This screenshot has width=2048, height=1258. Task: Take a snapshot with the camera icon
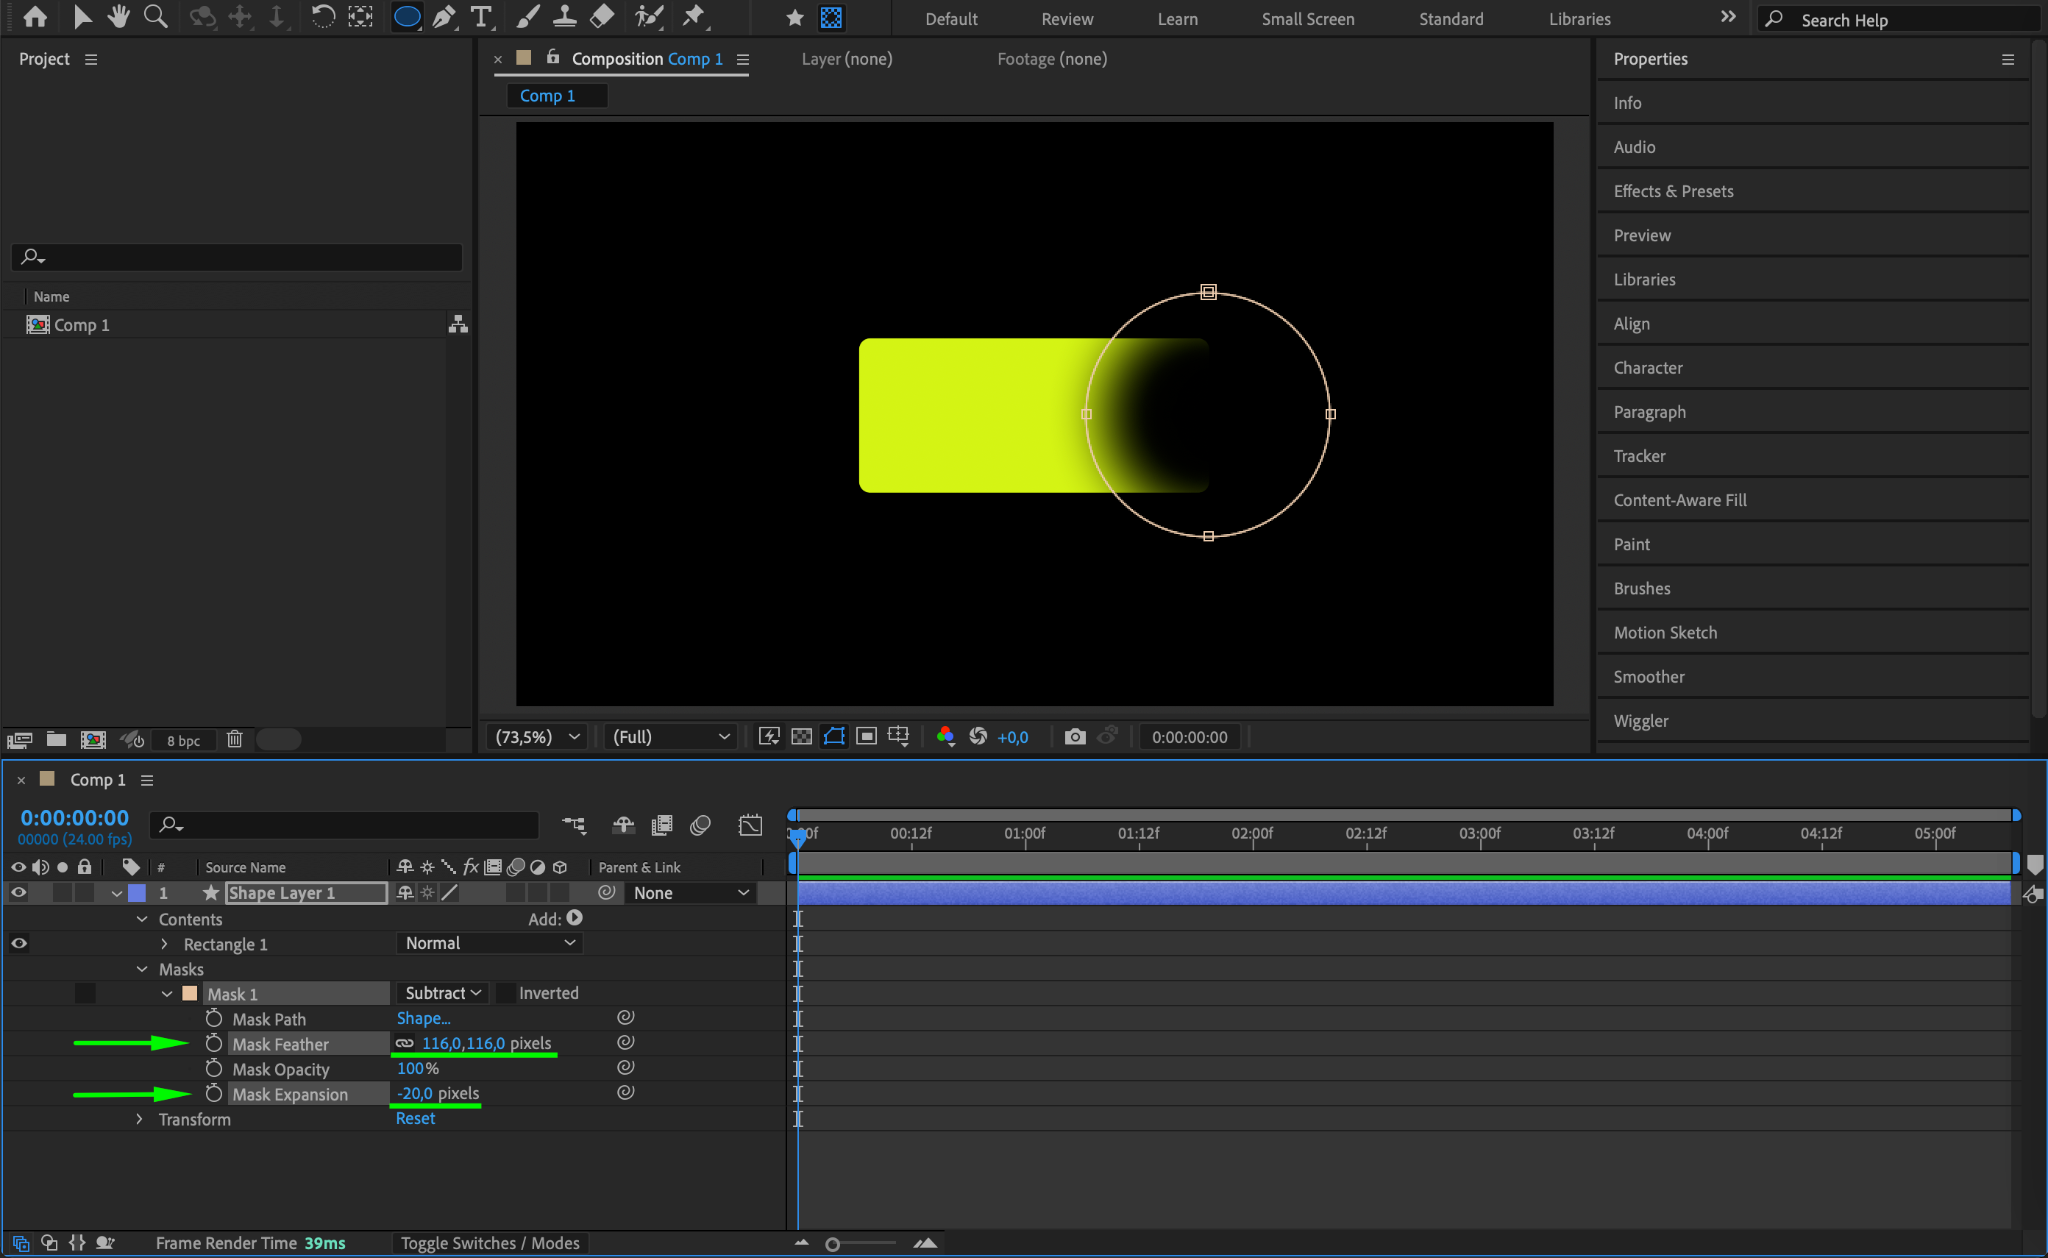tap(1075, 737)
